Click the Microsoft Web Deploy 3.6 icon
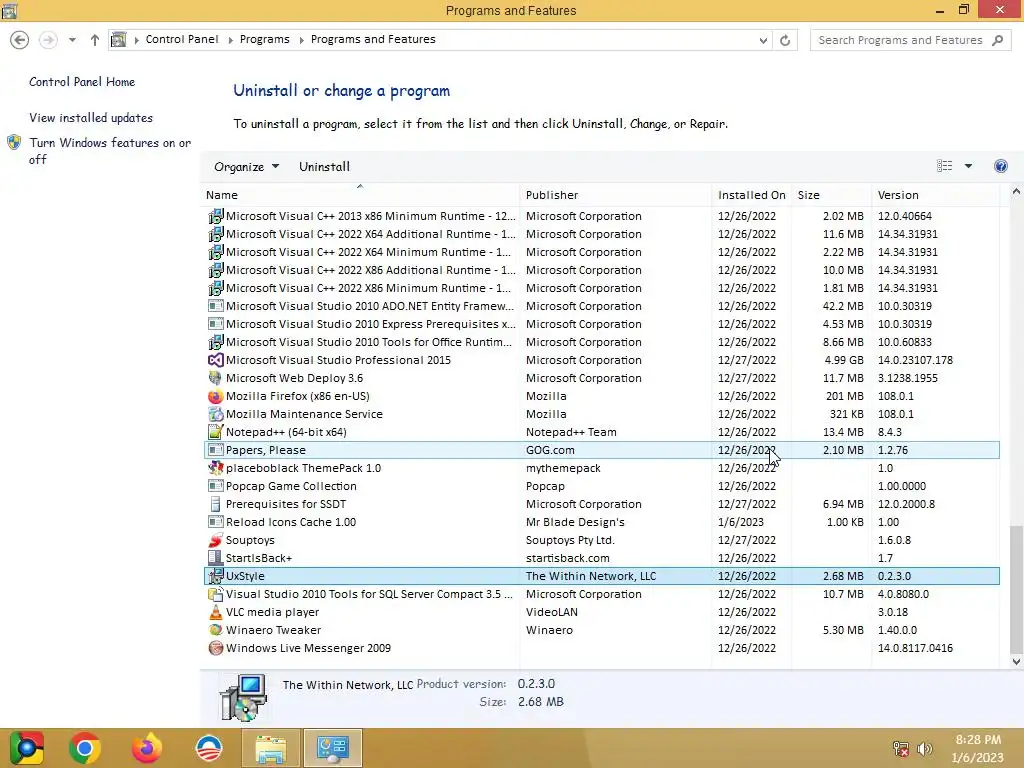The height and width of the screenshot is (768, 1024). tap(216, 378)
